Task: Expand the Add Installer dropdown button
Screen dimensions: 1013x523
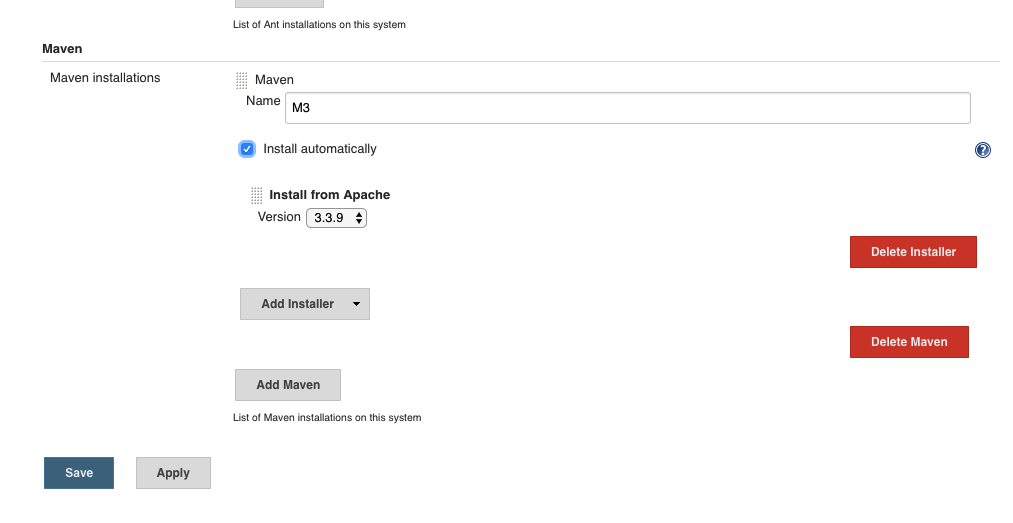Action: pos(305,304)
